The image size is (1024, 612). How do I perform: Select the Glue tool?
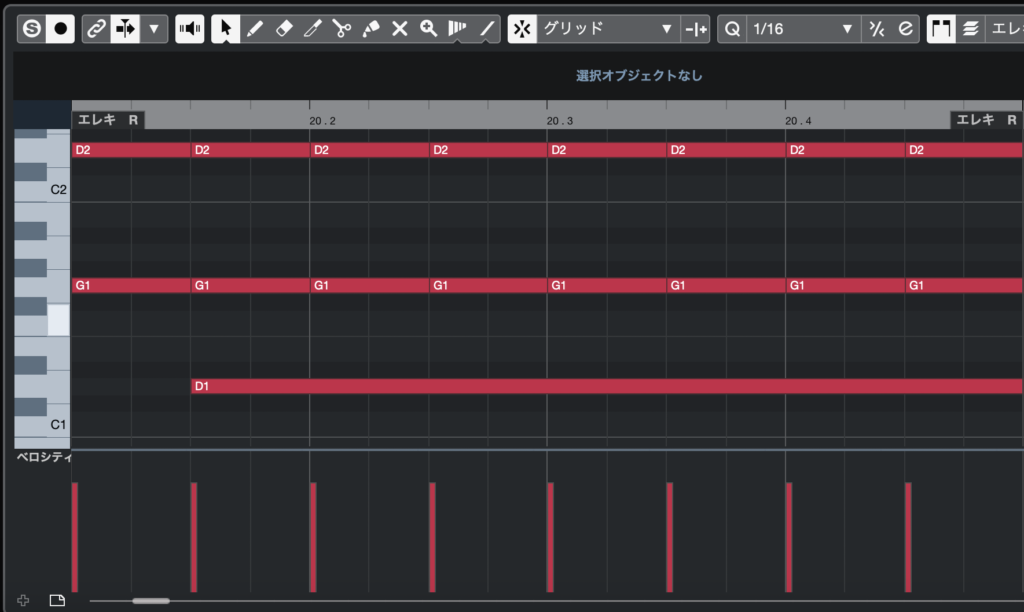(370, 29)
